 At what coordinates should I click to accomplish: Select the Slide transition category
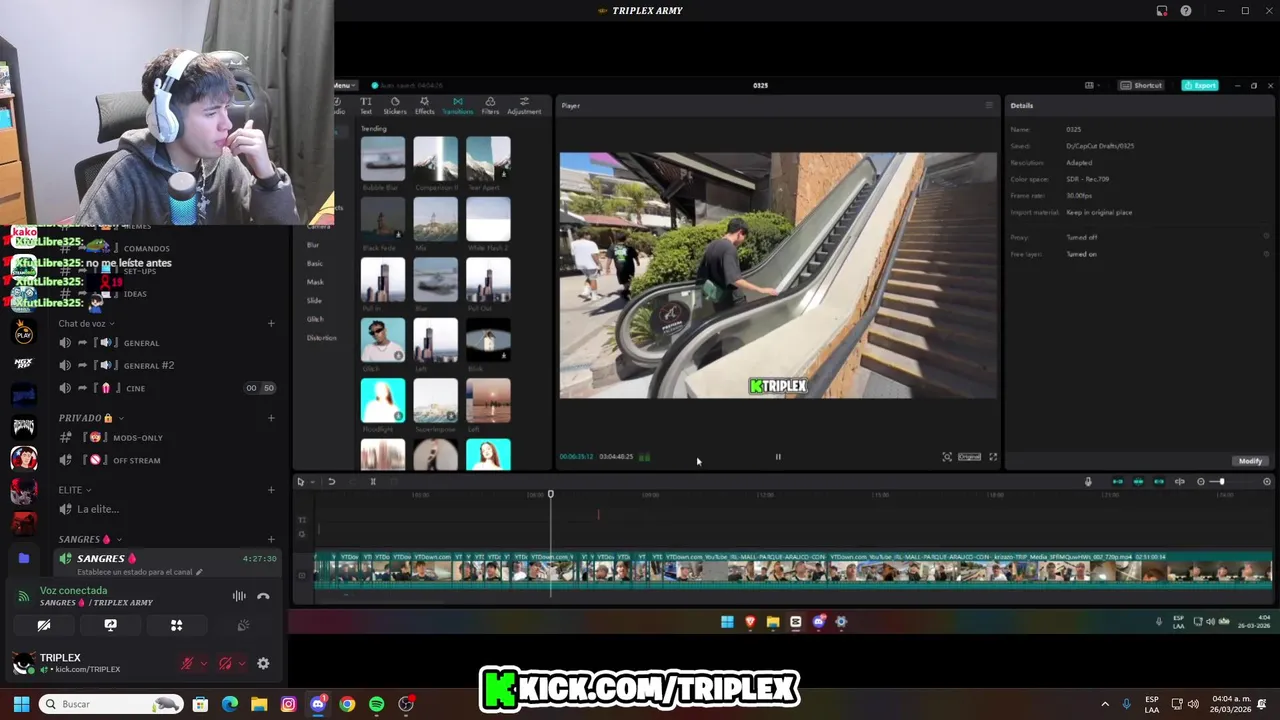[x=314, y=301]
